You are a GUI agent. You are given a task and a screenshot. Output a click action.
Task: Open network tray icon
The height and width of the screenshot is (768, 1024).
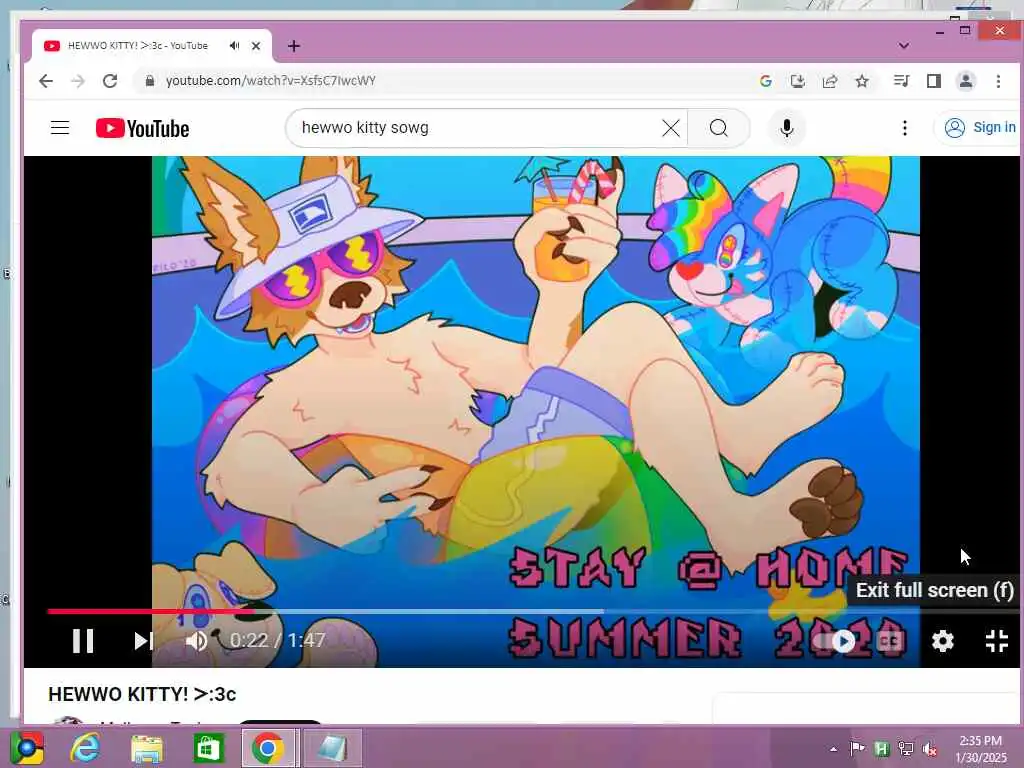(906, 749)
